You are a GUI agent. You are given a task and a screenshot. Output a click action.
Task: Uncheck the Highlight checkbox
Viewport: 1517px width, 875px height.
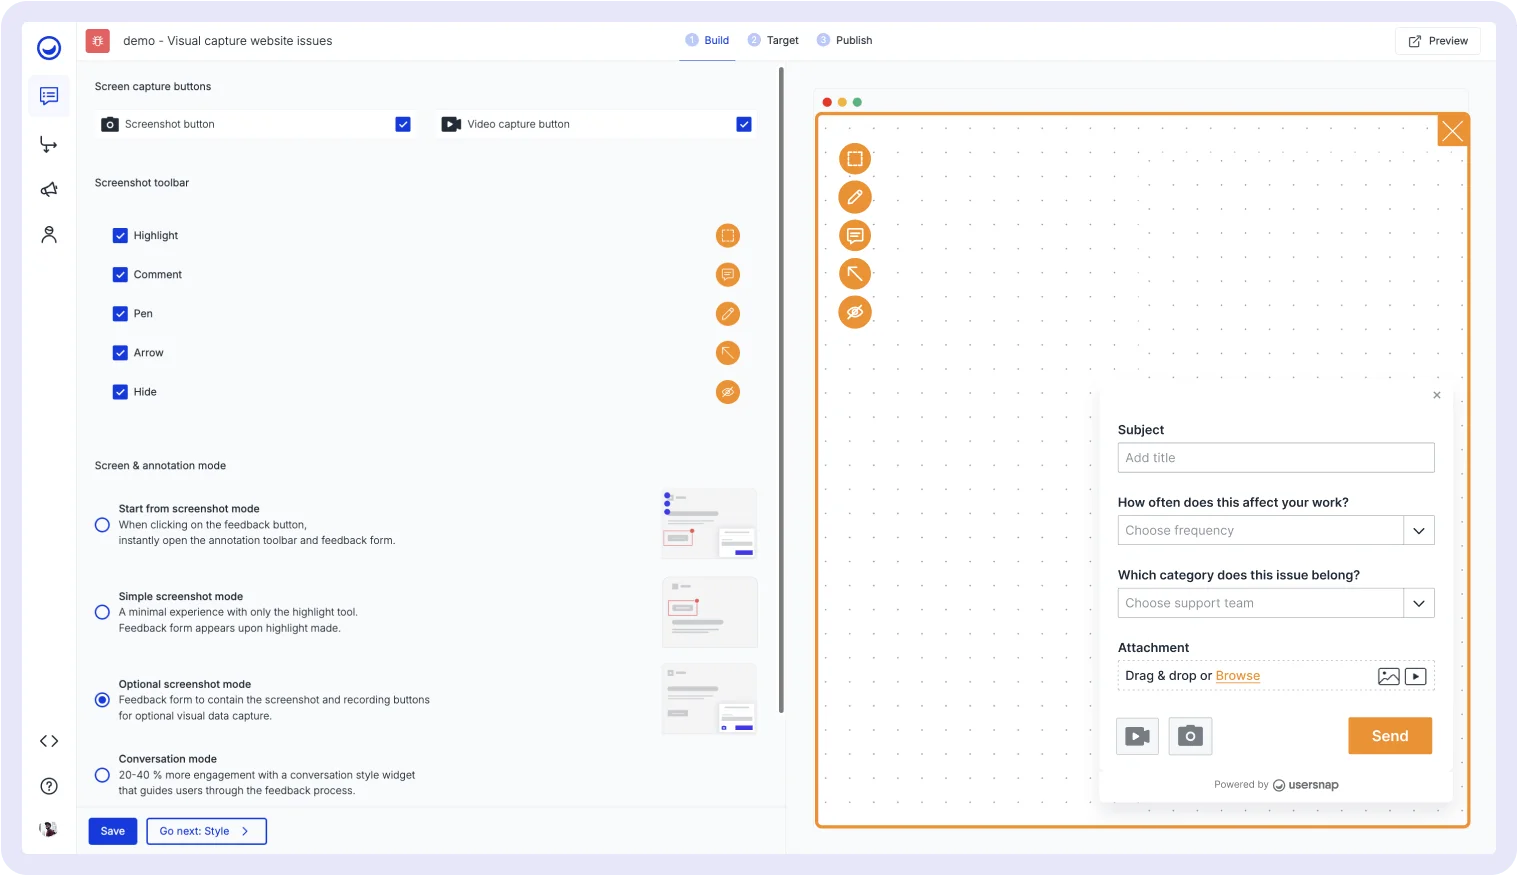point(120,236)
